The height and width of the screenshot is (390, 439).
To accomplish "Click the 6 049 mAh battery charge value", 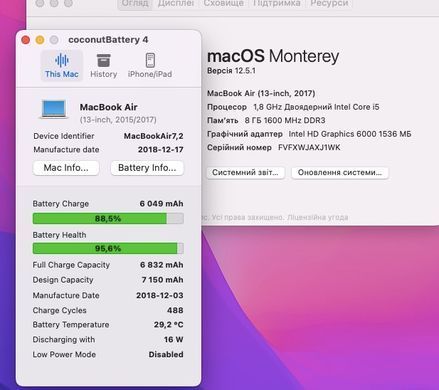I will [161, 204].
